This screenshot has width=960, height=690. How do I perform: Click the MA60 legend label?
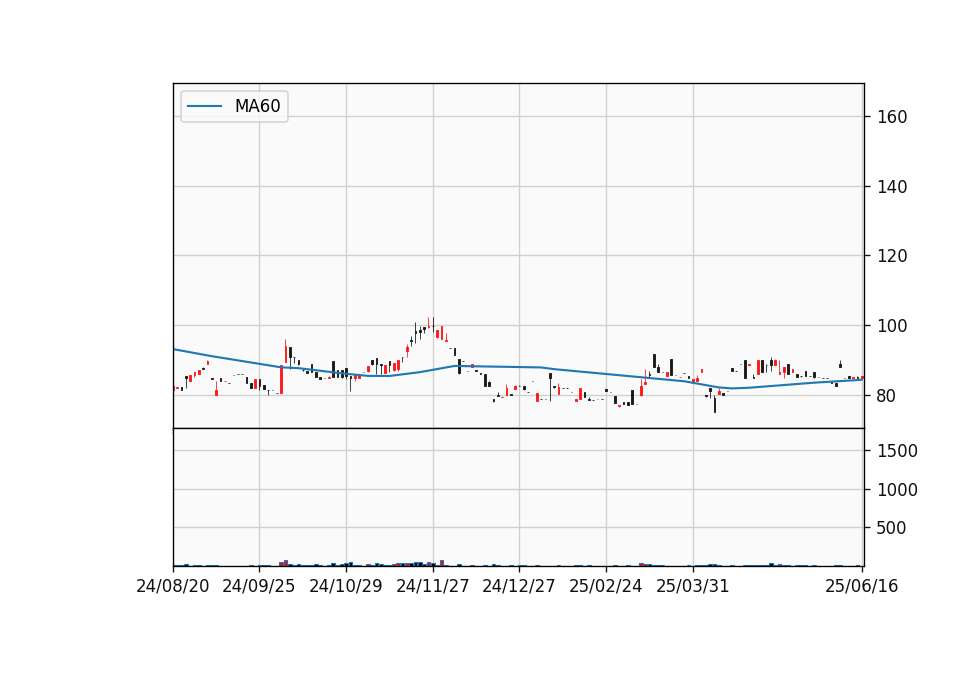[x=257, y=106]
